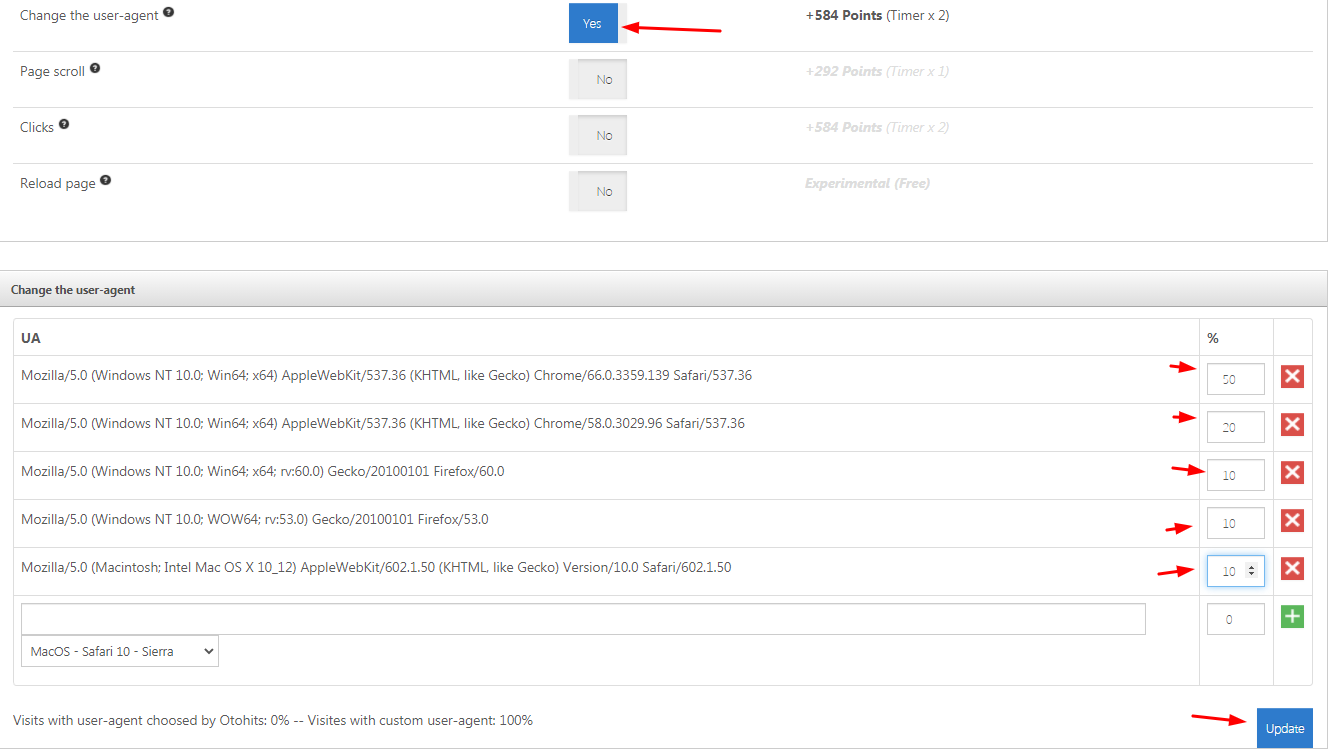This screenshot has width=1335, height=753.
Task: Focus percentage field showing 50
Action: (x=1234, y=379)
